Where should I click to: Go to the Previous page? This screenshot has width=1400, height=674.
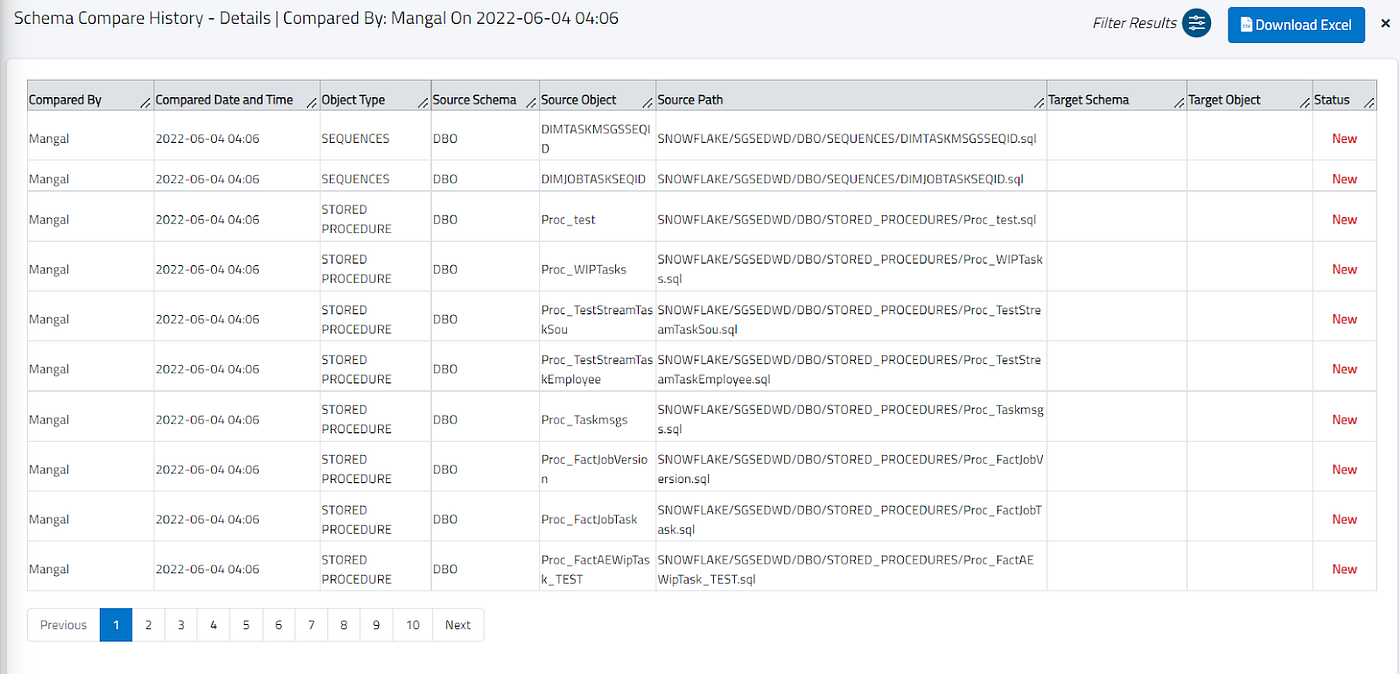64,625
